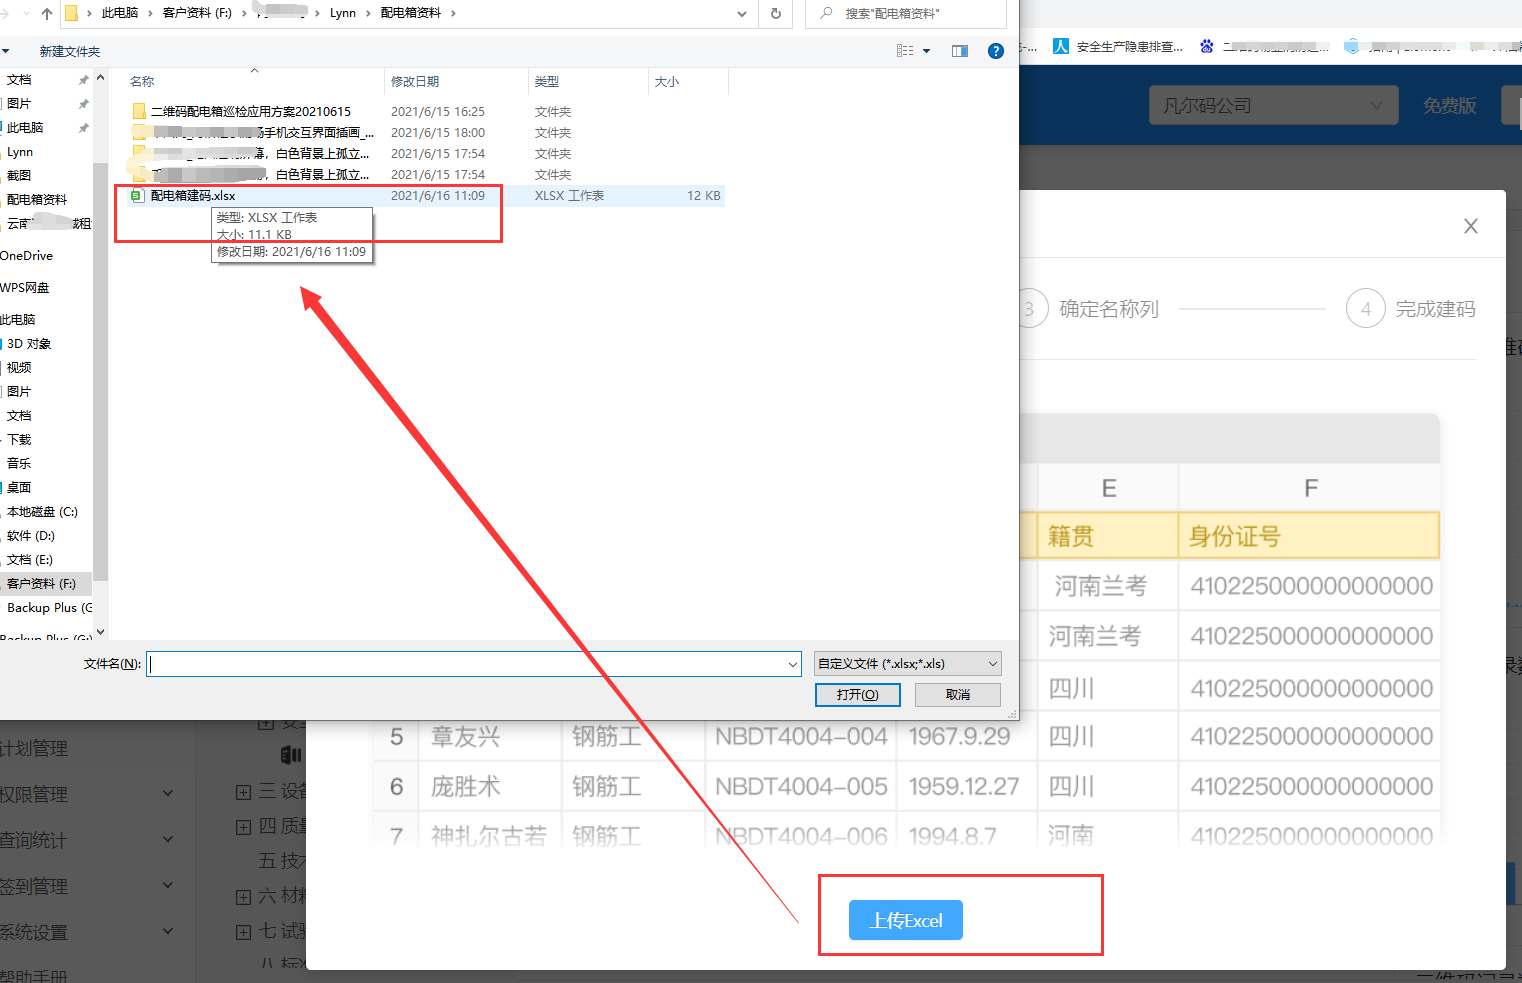
Task: Click the help question mark icon
Action: [995, 50]
